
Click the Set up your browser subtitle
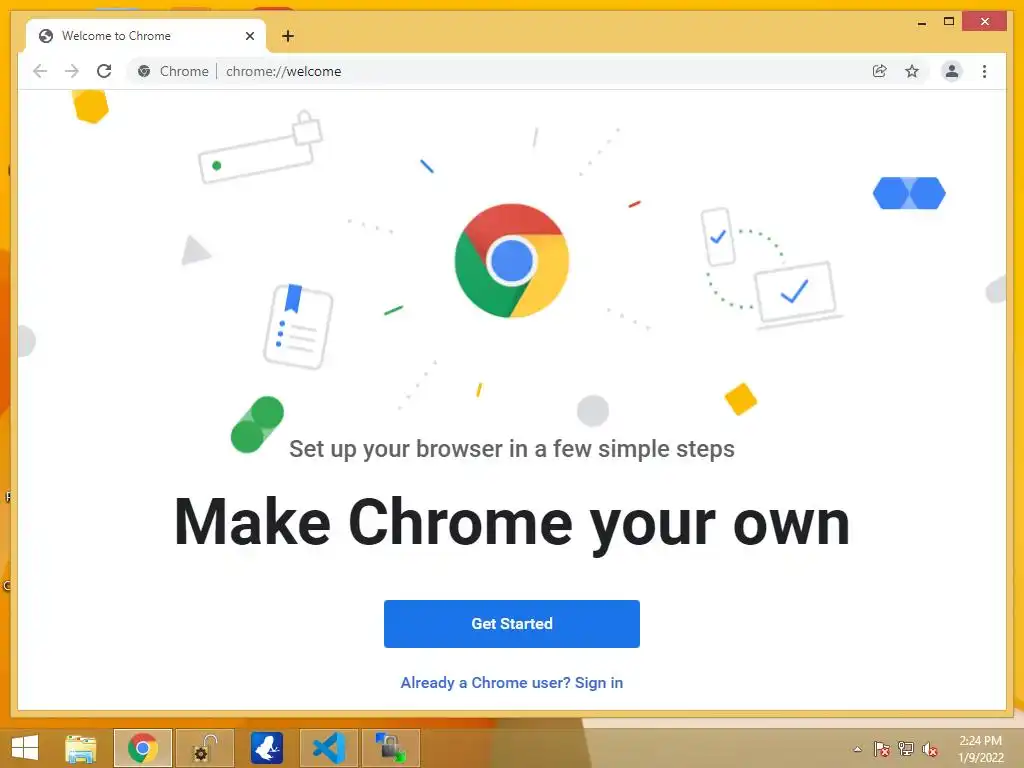(511, 449)
